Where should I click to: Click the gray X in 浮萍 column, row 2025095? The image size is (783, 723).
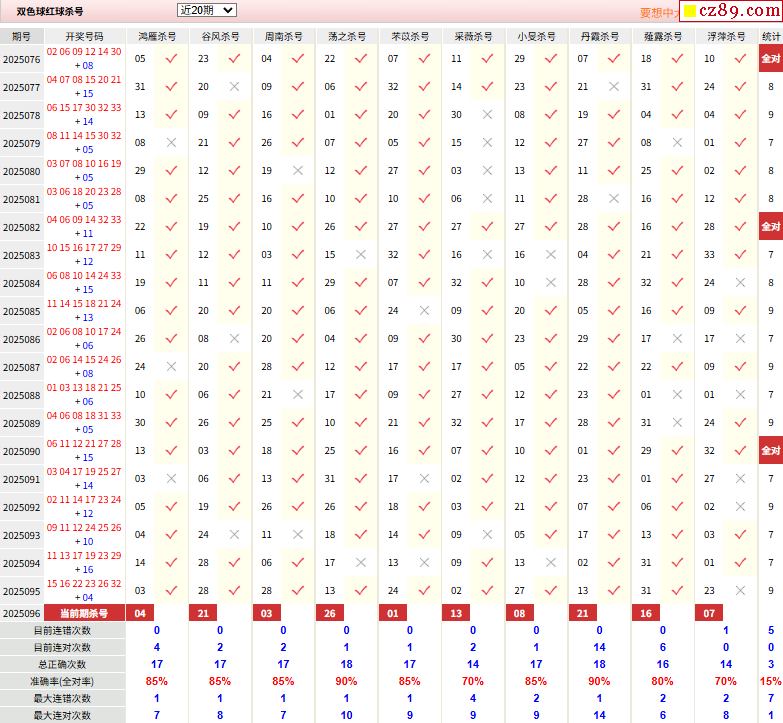click(x=741, y=590)
